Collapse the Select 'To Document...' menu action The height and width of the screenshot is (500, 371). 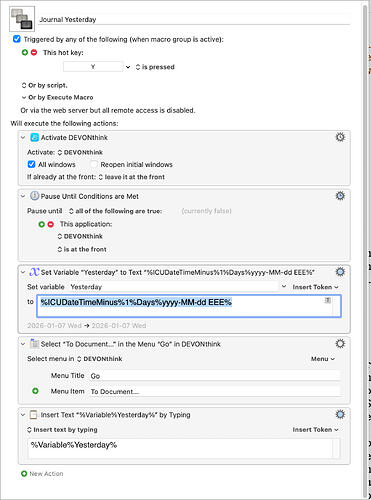coord(23,344)
